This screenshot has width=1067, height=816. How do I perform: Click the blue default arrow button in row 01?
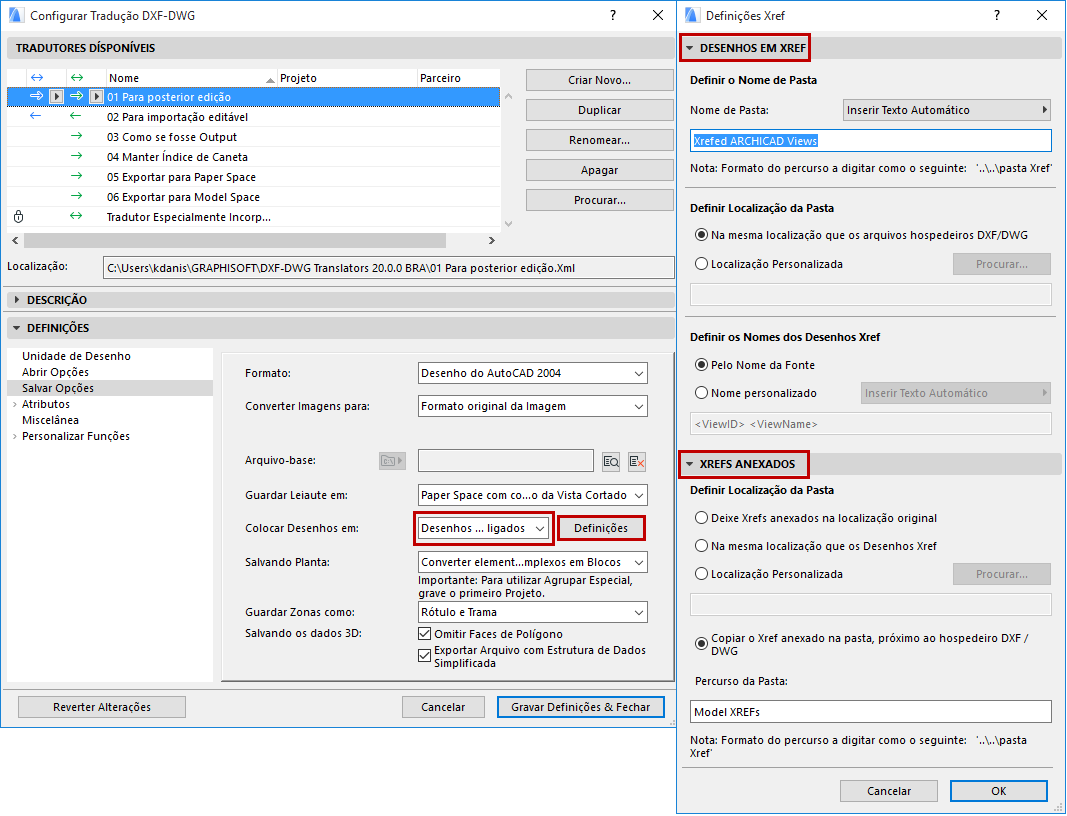[56, 97]
